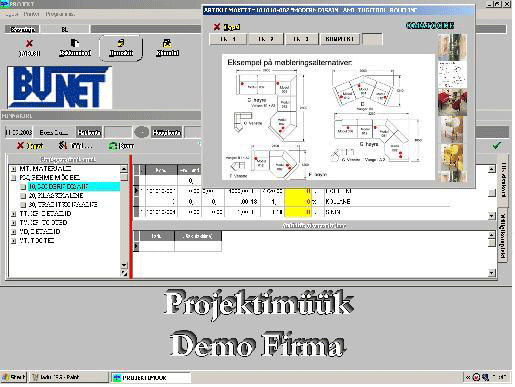Toggle checkbox of tree item starting with 30
The width and height of the screenshot is (515, 387).
[x=23, y=205]
